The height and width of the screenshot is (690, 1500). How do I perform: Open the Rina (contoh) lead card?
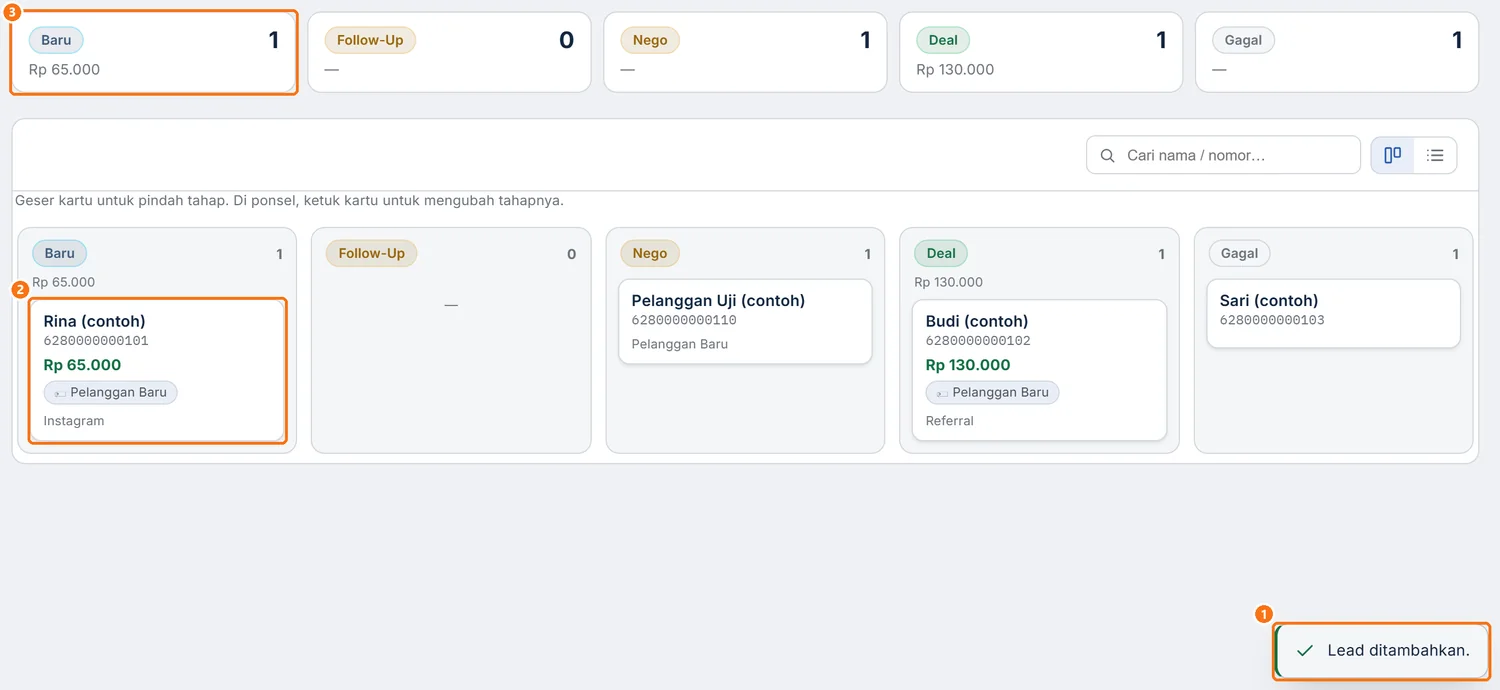[158, 370]
